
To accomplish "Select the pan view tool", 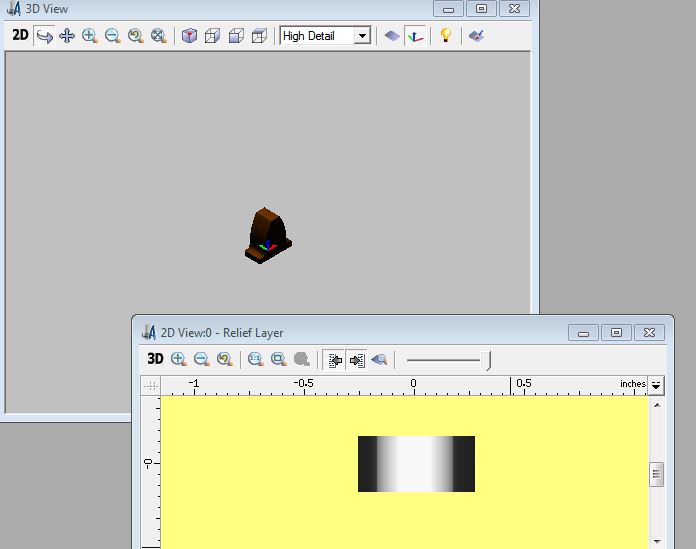I will click(67, 36).
